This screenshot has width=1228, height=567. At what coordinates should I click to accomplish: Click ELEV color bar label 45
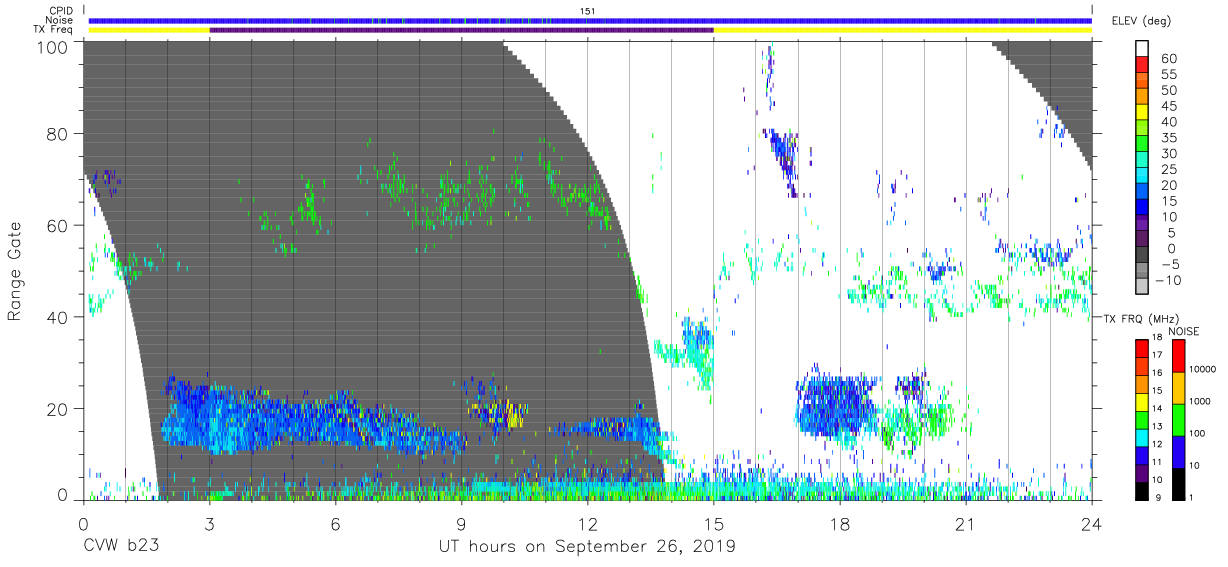(x=1168, y=106)
